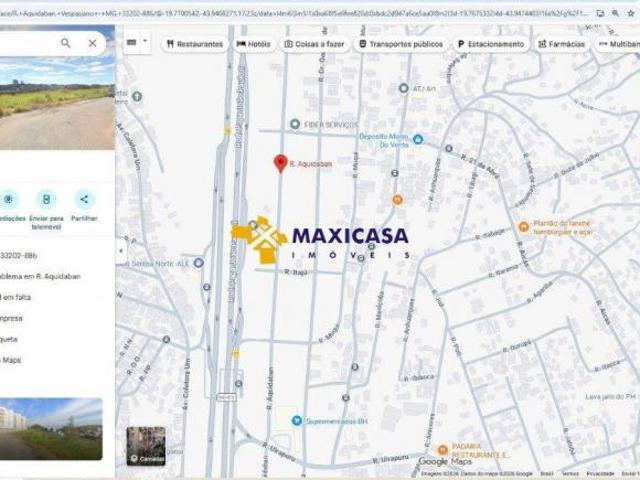
Task: Clear the search with the X icon
Action: (93, 43)
